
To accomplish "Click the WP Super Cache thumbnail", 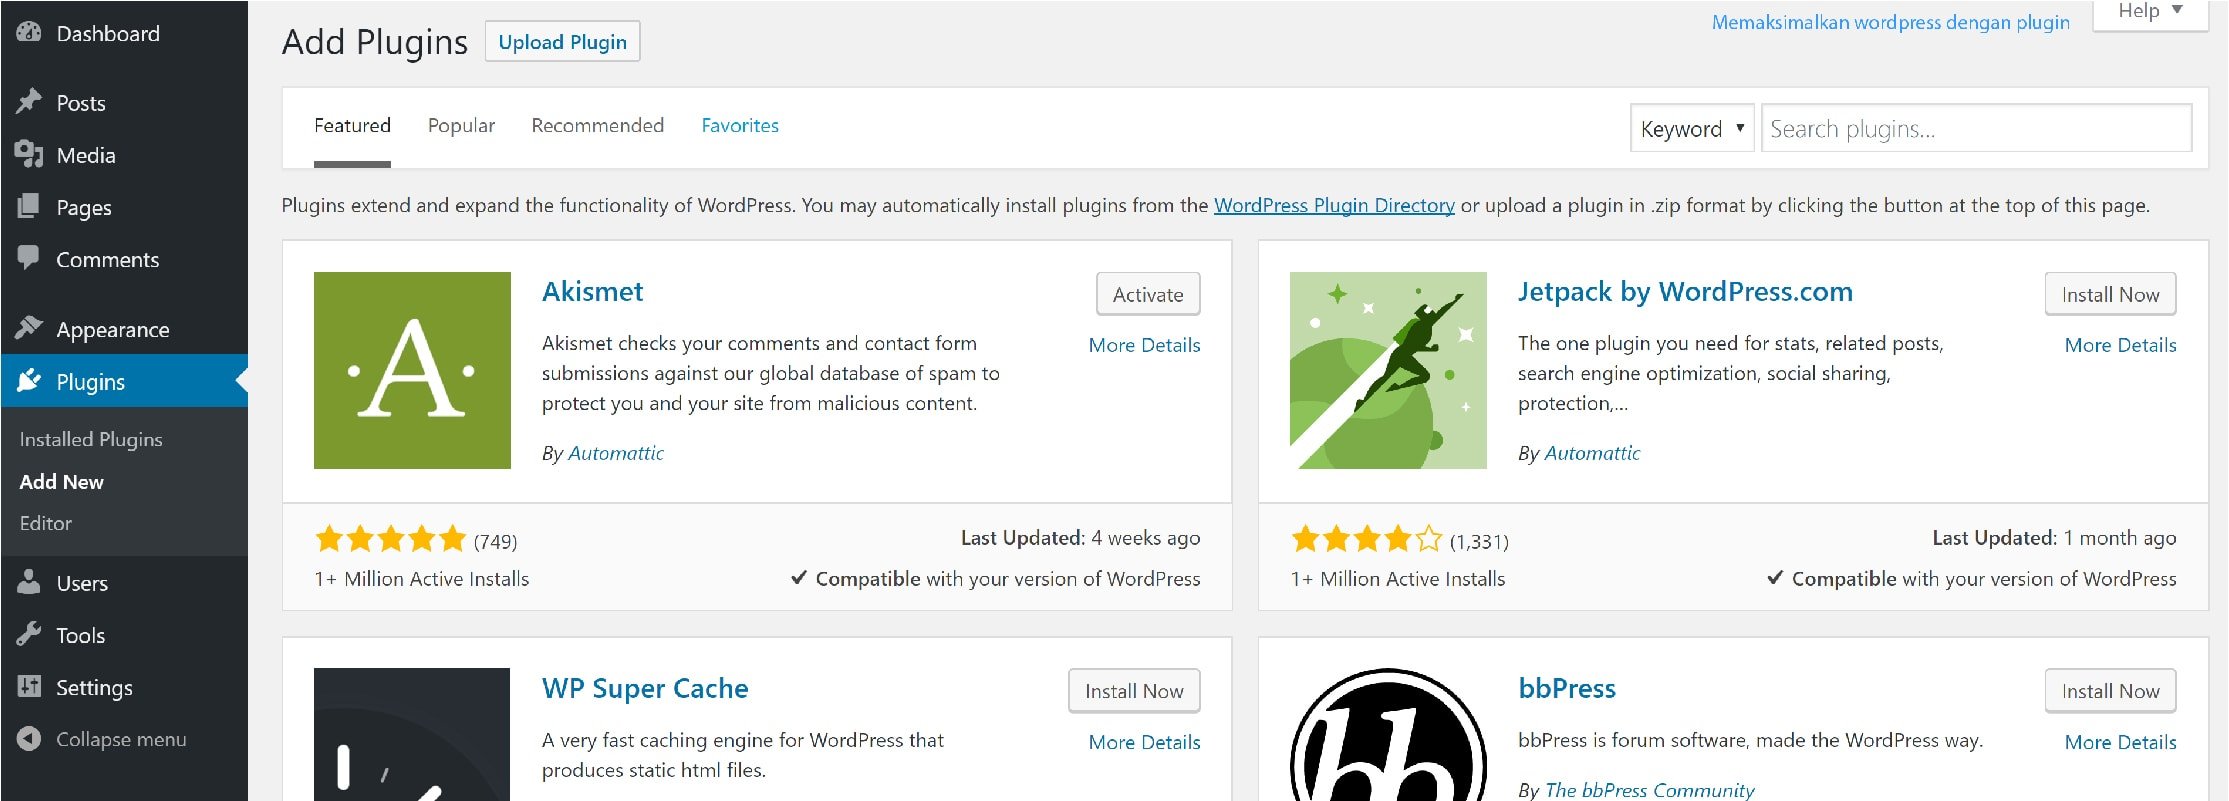I will [x=412, y=734].
